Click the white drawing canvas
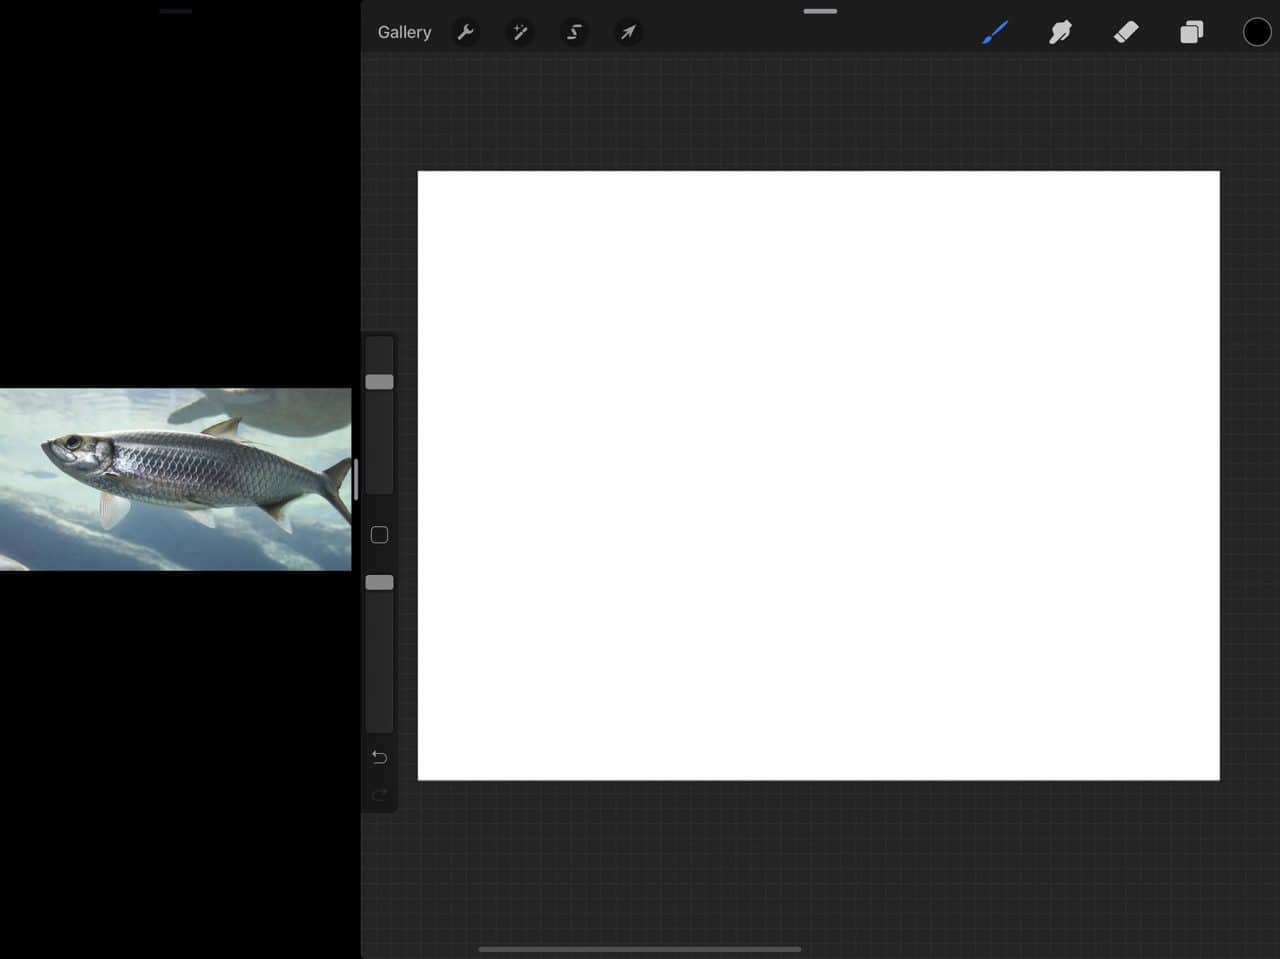 coord(818,475)
